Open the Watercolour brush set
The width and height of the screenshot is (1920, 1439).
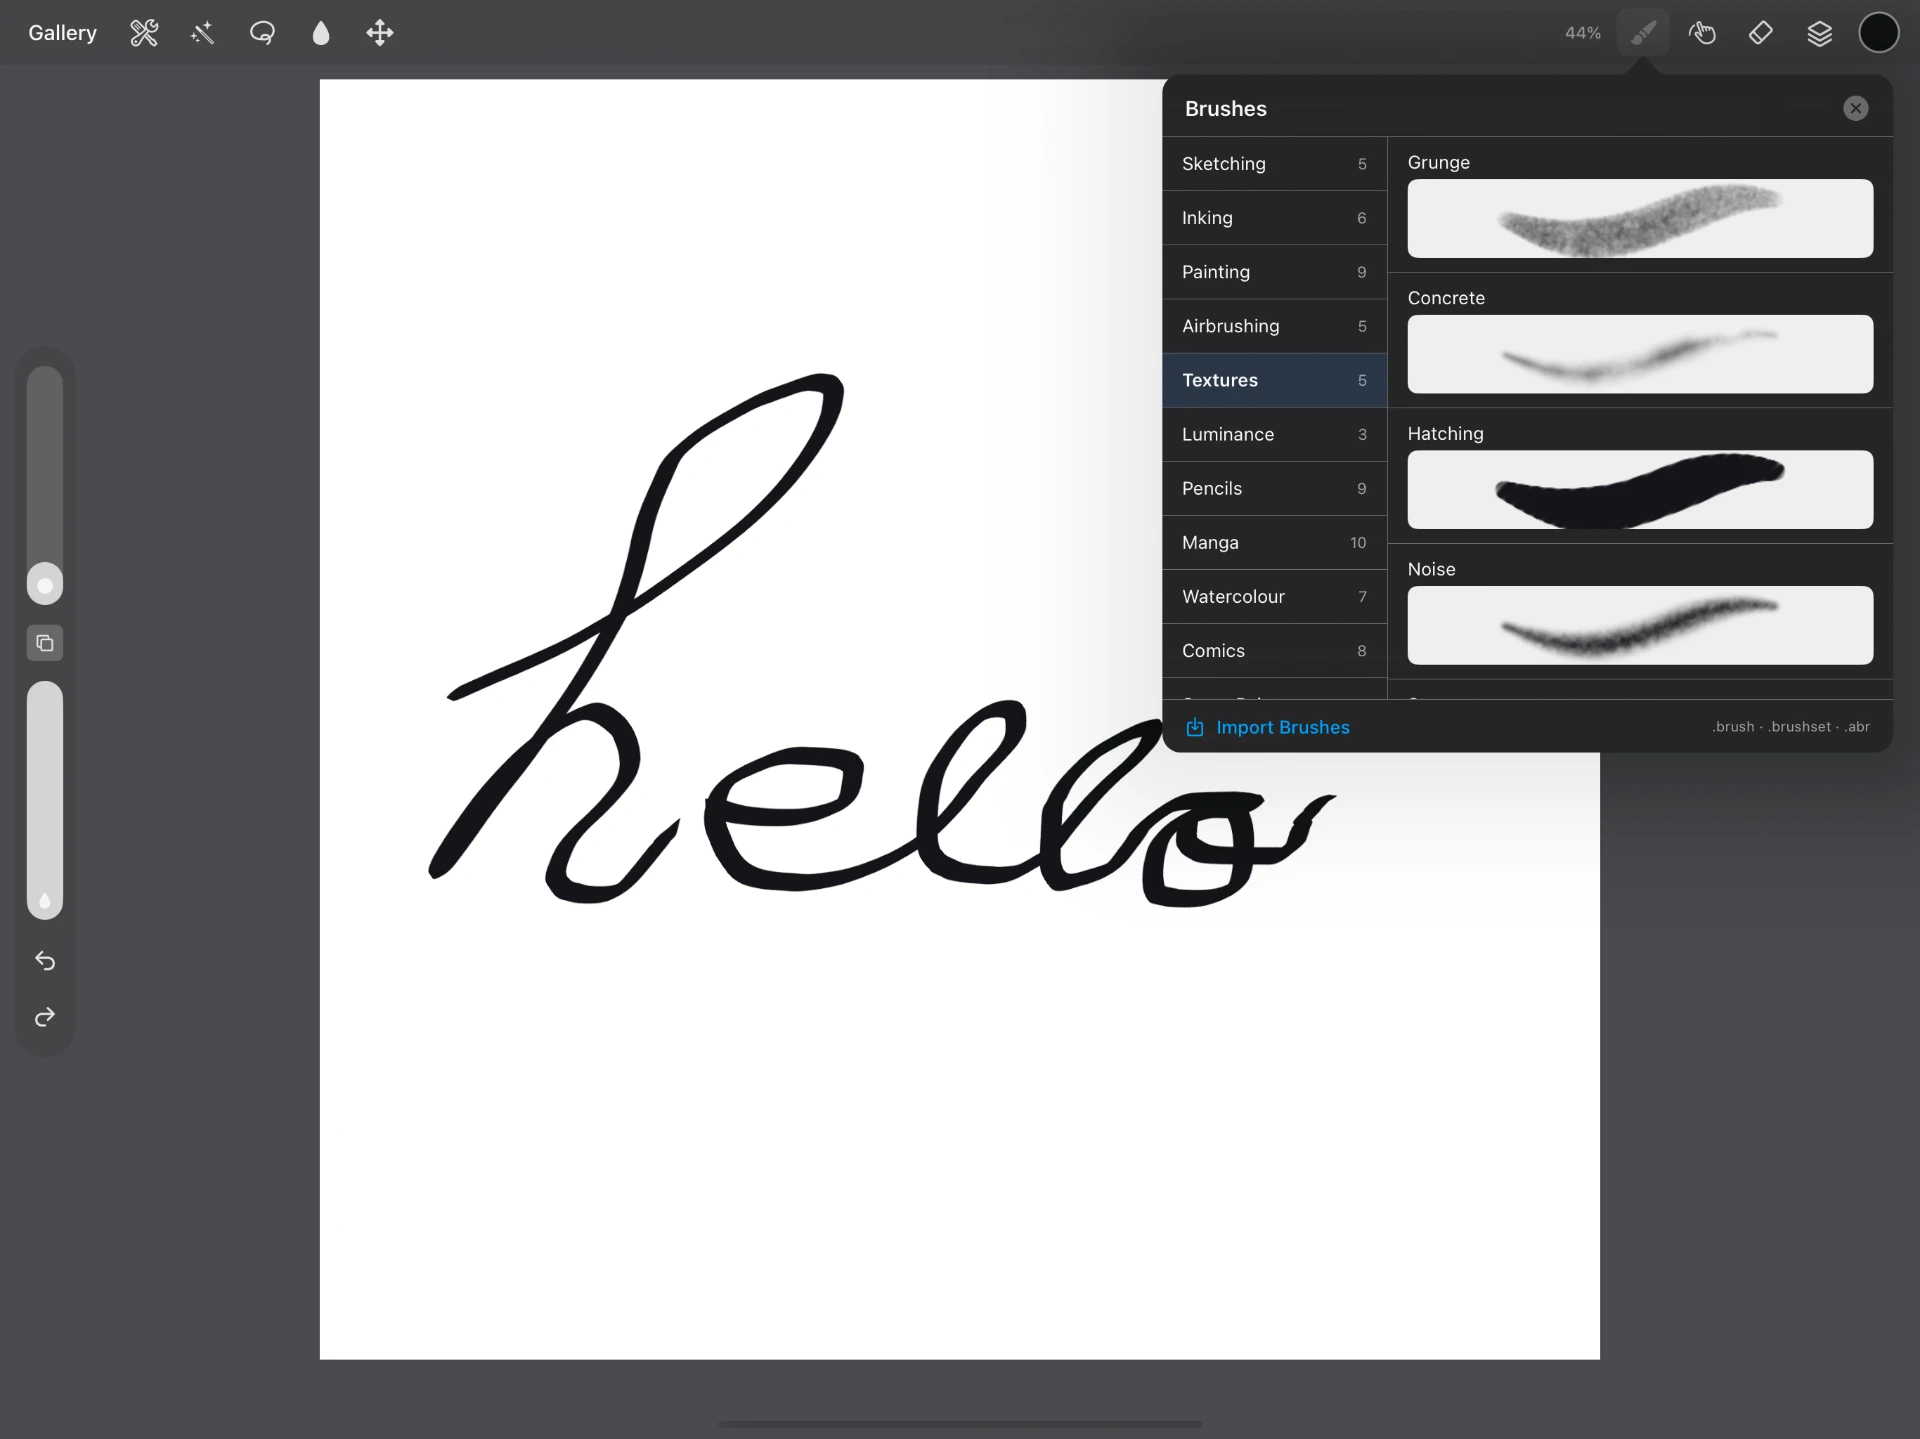point(1274,596)
